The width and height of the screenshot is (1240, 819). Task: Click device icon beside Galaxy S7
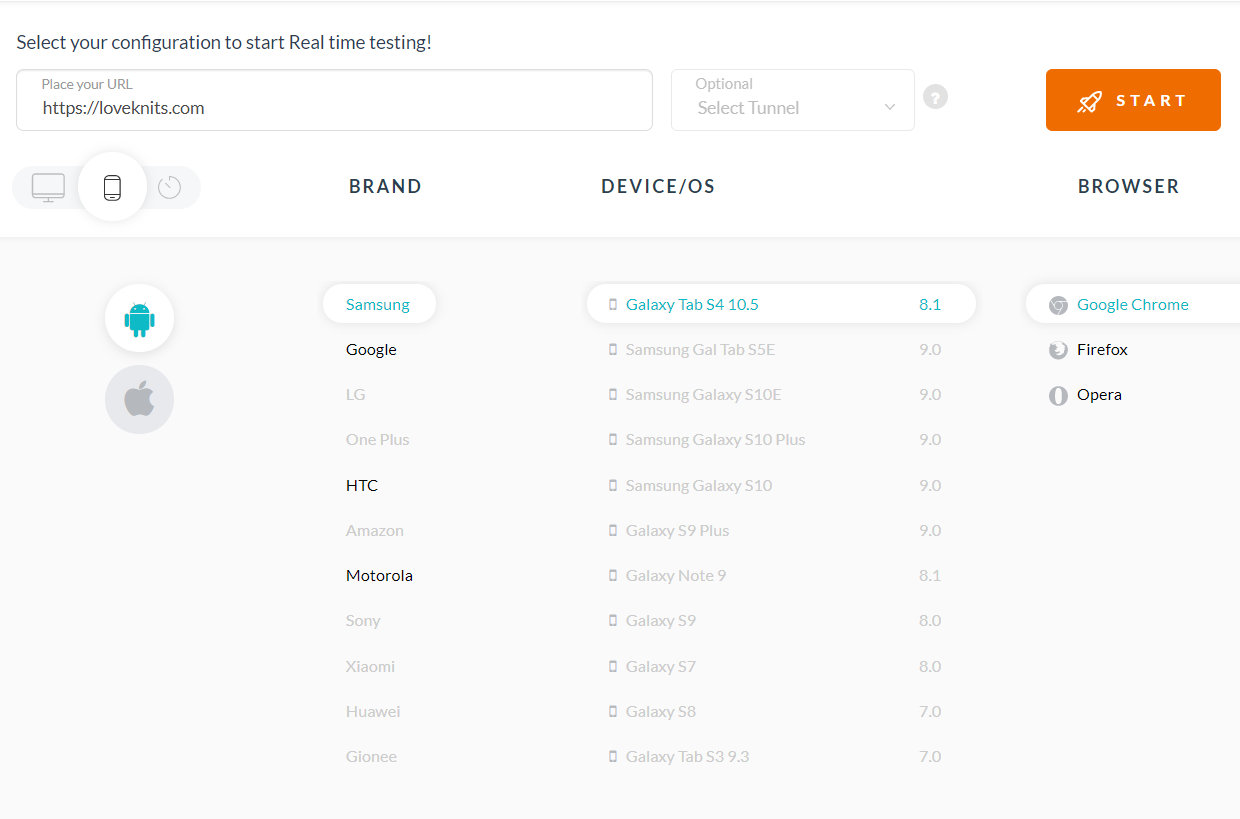coord(613,667)
